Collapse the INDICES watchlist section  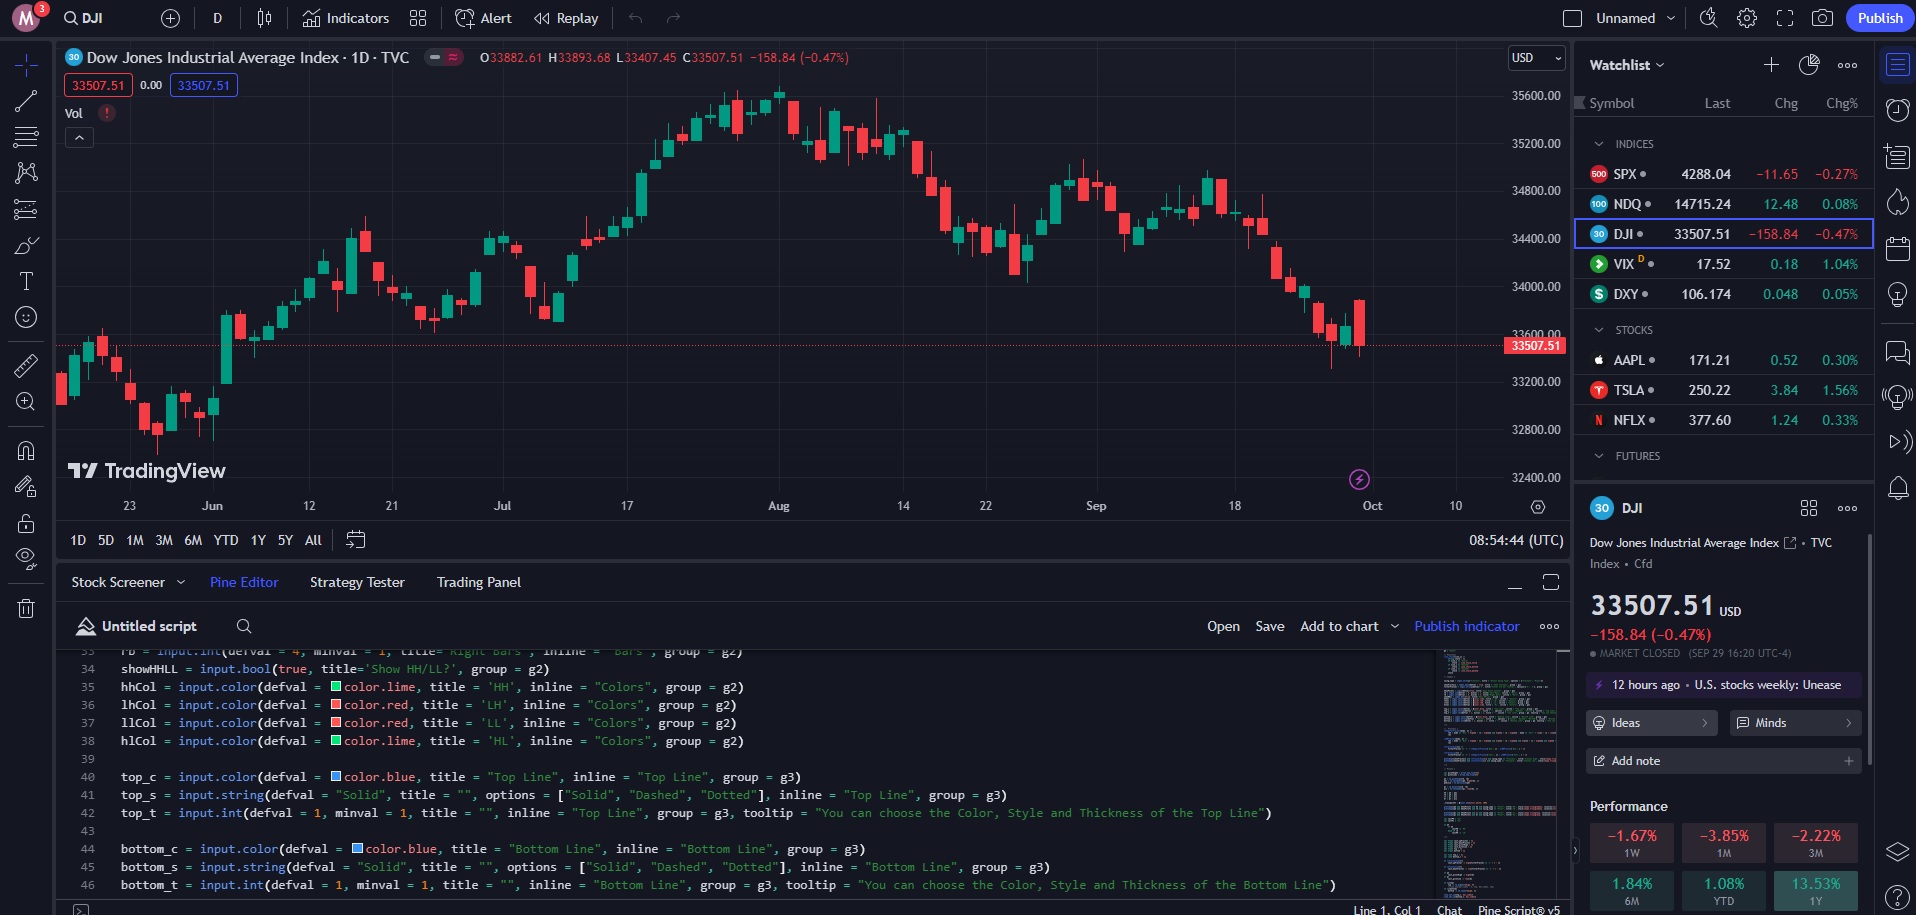point(1599,144)
